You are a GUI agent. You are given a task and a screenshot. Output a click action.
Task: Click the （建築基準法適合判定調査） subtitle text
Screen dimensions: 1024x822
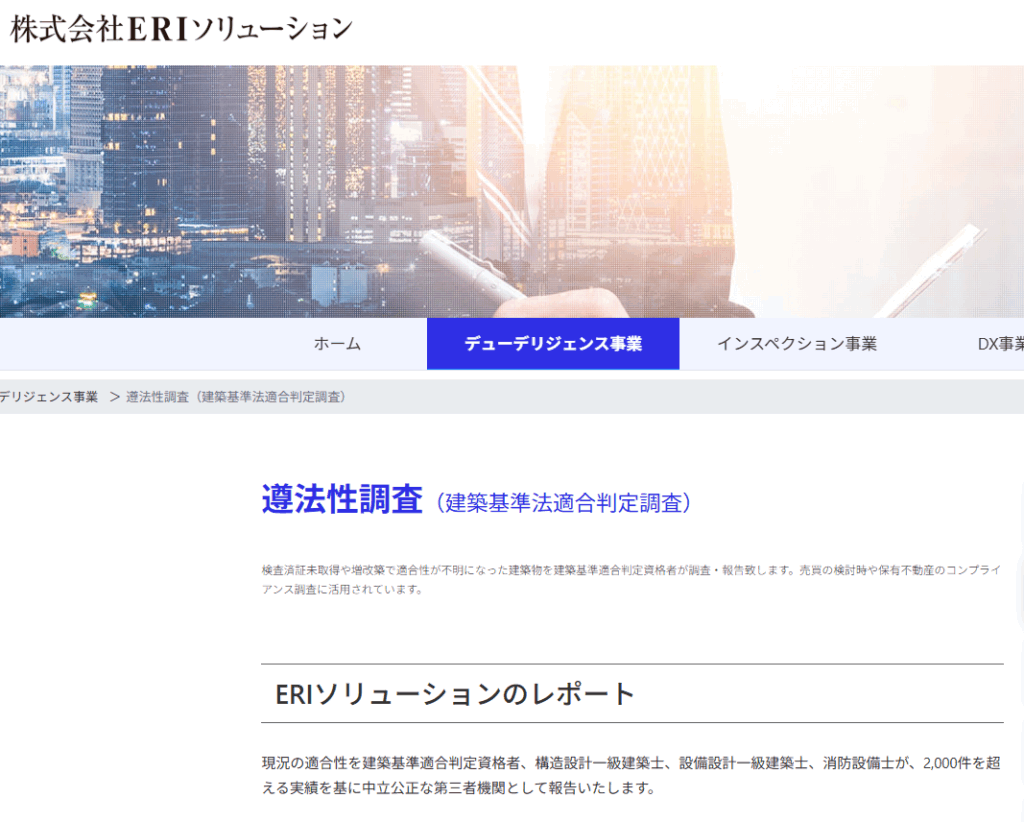click(x=563, y=503)
